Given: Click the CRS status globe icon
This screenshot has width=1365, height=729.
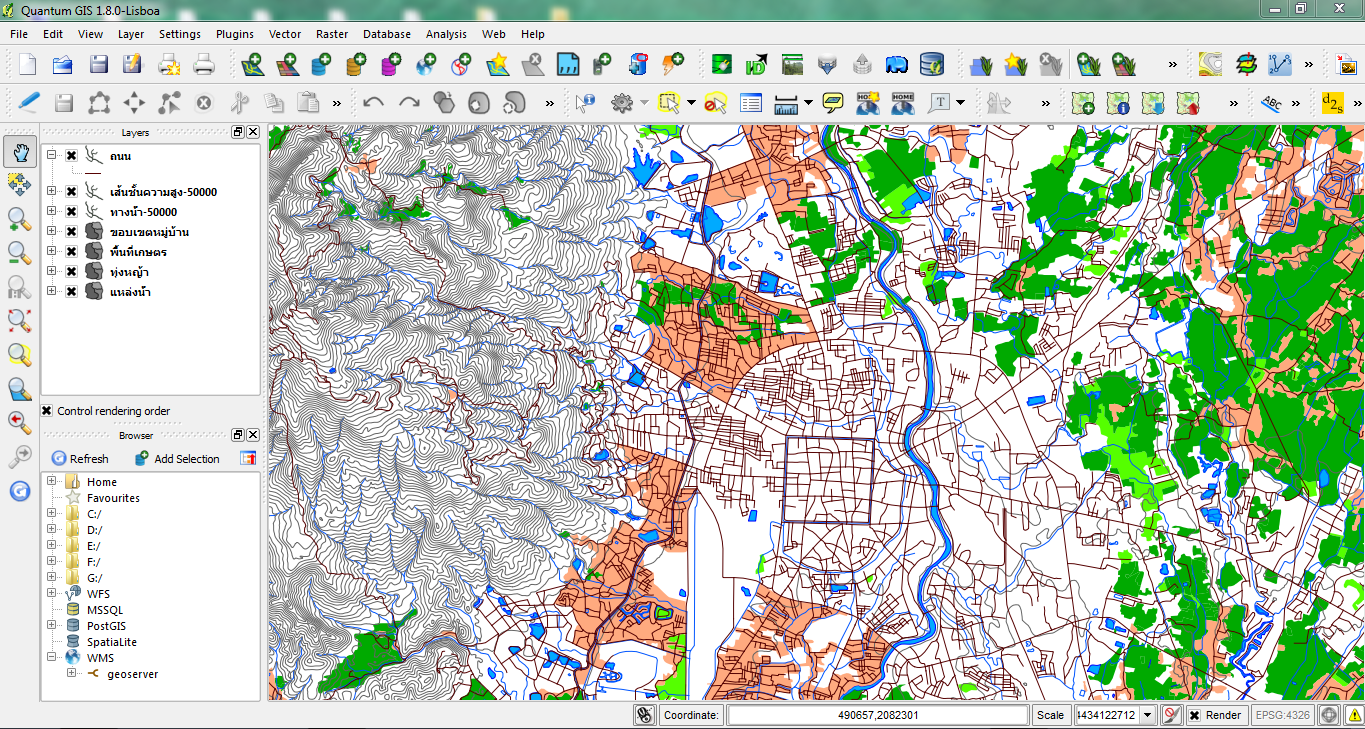Looking at the screenshot, I should [1329, 715].
